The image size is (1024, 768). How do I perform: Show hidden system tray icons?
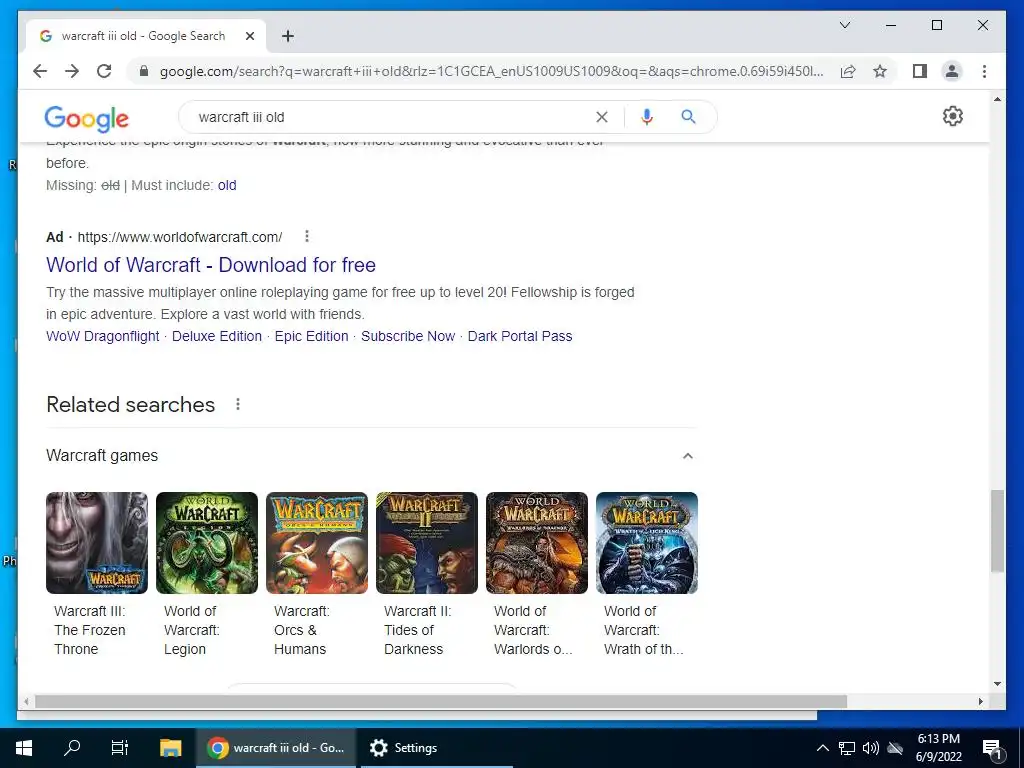click(822, 748)
